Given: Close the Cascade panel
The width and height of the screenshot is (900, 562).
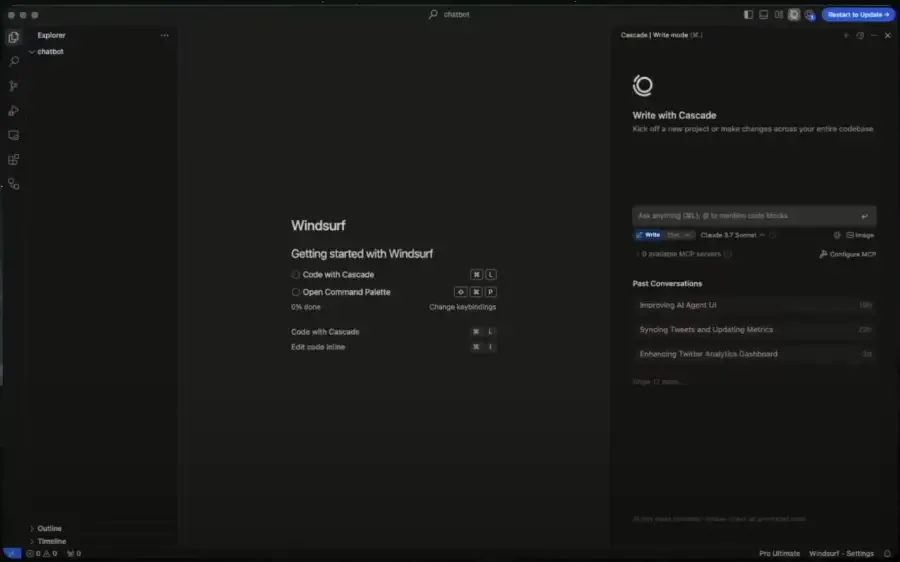Looking at the screenshot, I should (888, 36).
